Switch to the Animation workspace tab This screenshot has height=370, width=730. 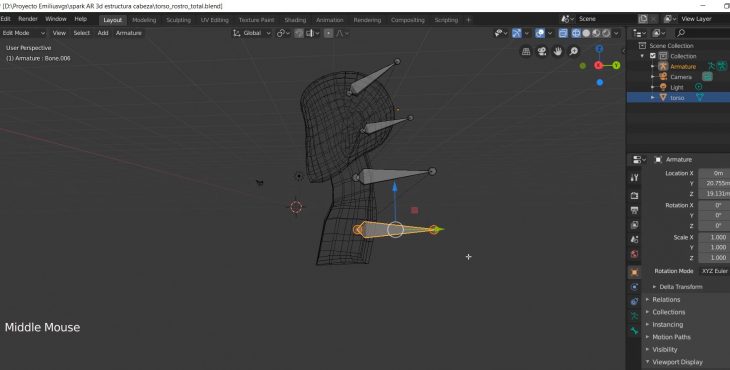[x=330, y=20]
